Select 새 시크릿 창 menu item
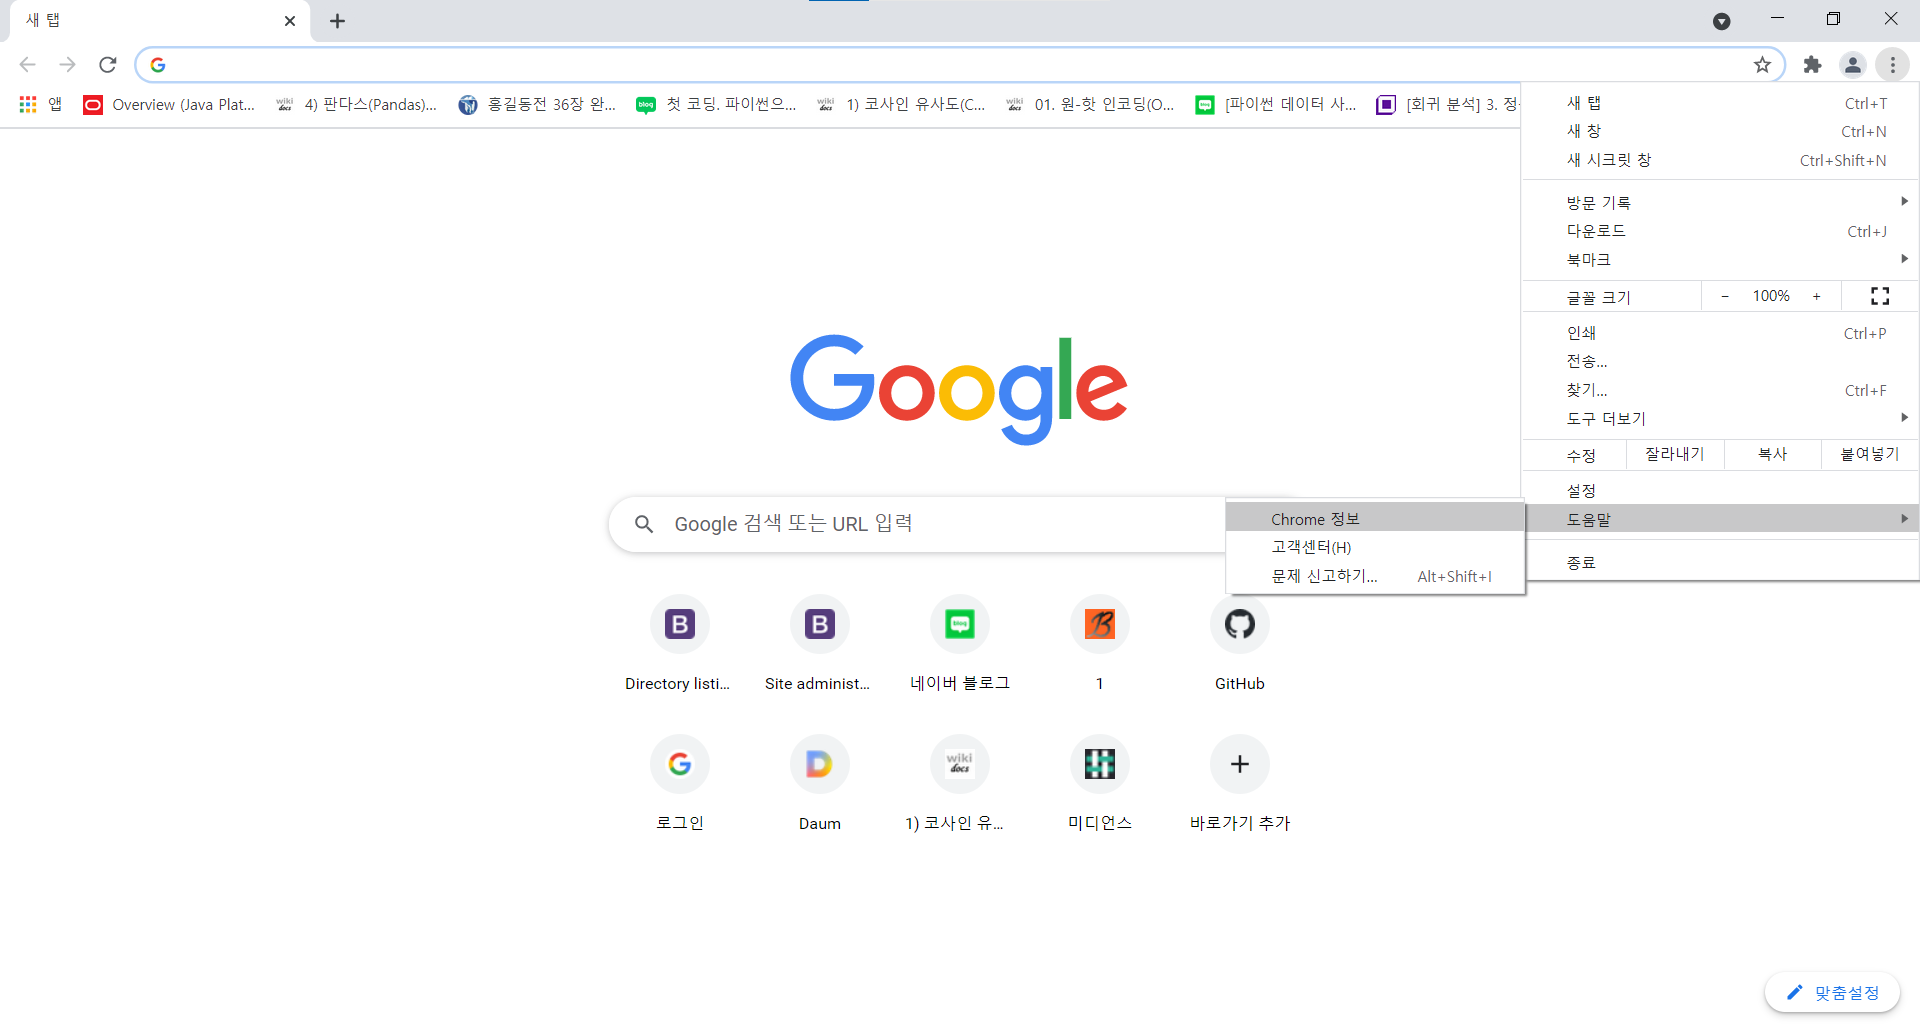Screen dimensions: 1920x1030 (1720, 160)
